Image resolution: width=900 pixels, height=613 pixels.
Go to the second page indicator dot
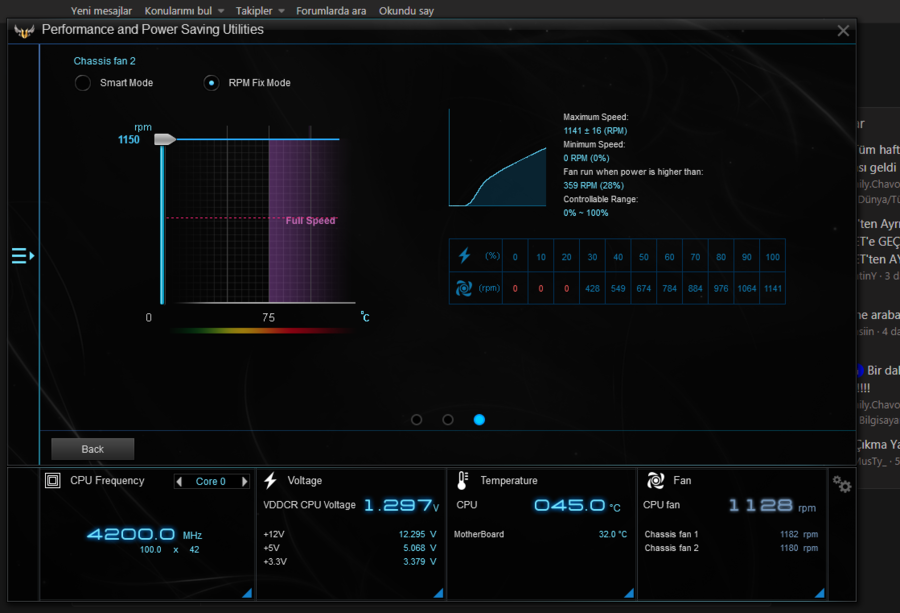pos(448,420)
